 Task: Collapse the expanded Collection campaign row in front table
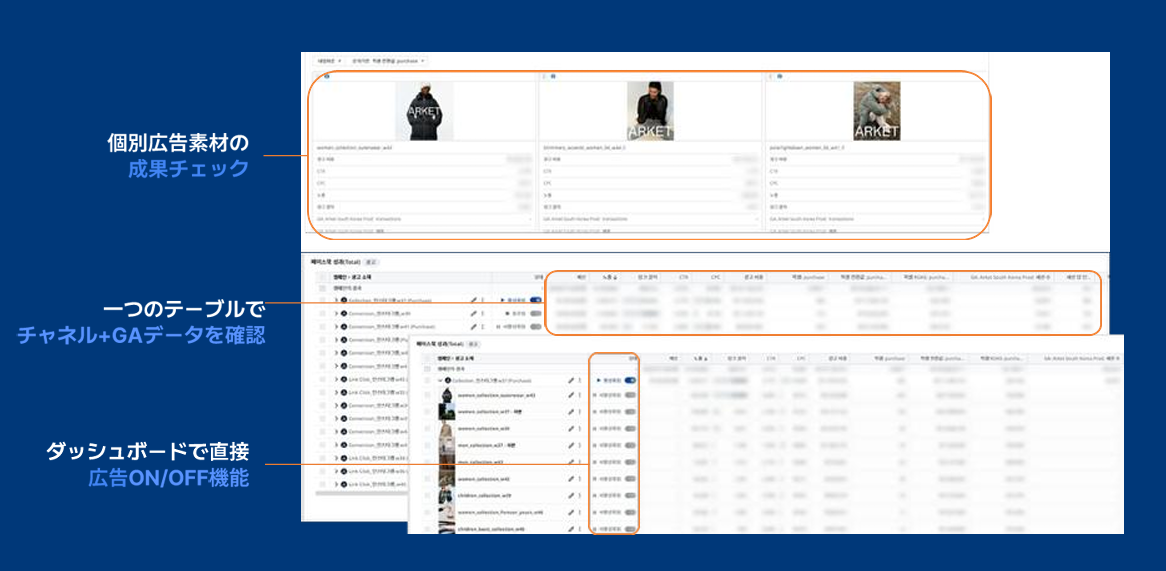coord(441,380)
